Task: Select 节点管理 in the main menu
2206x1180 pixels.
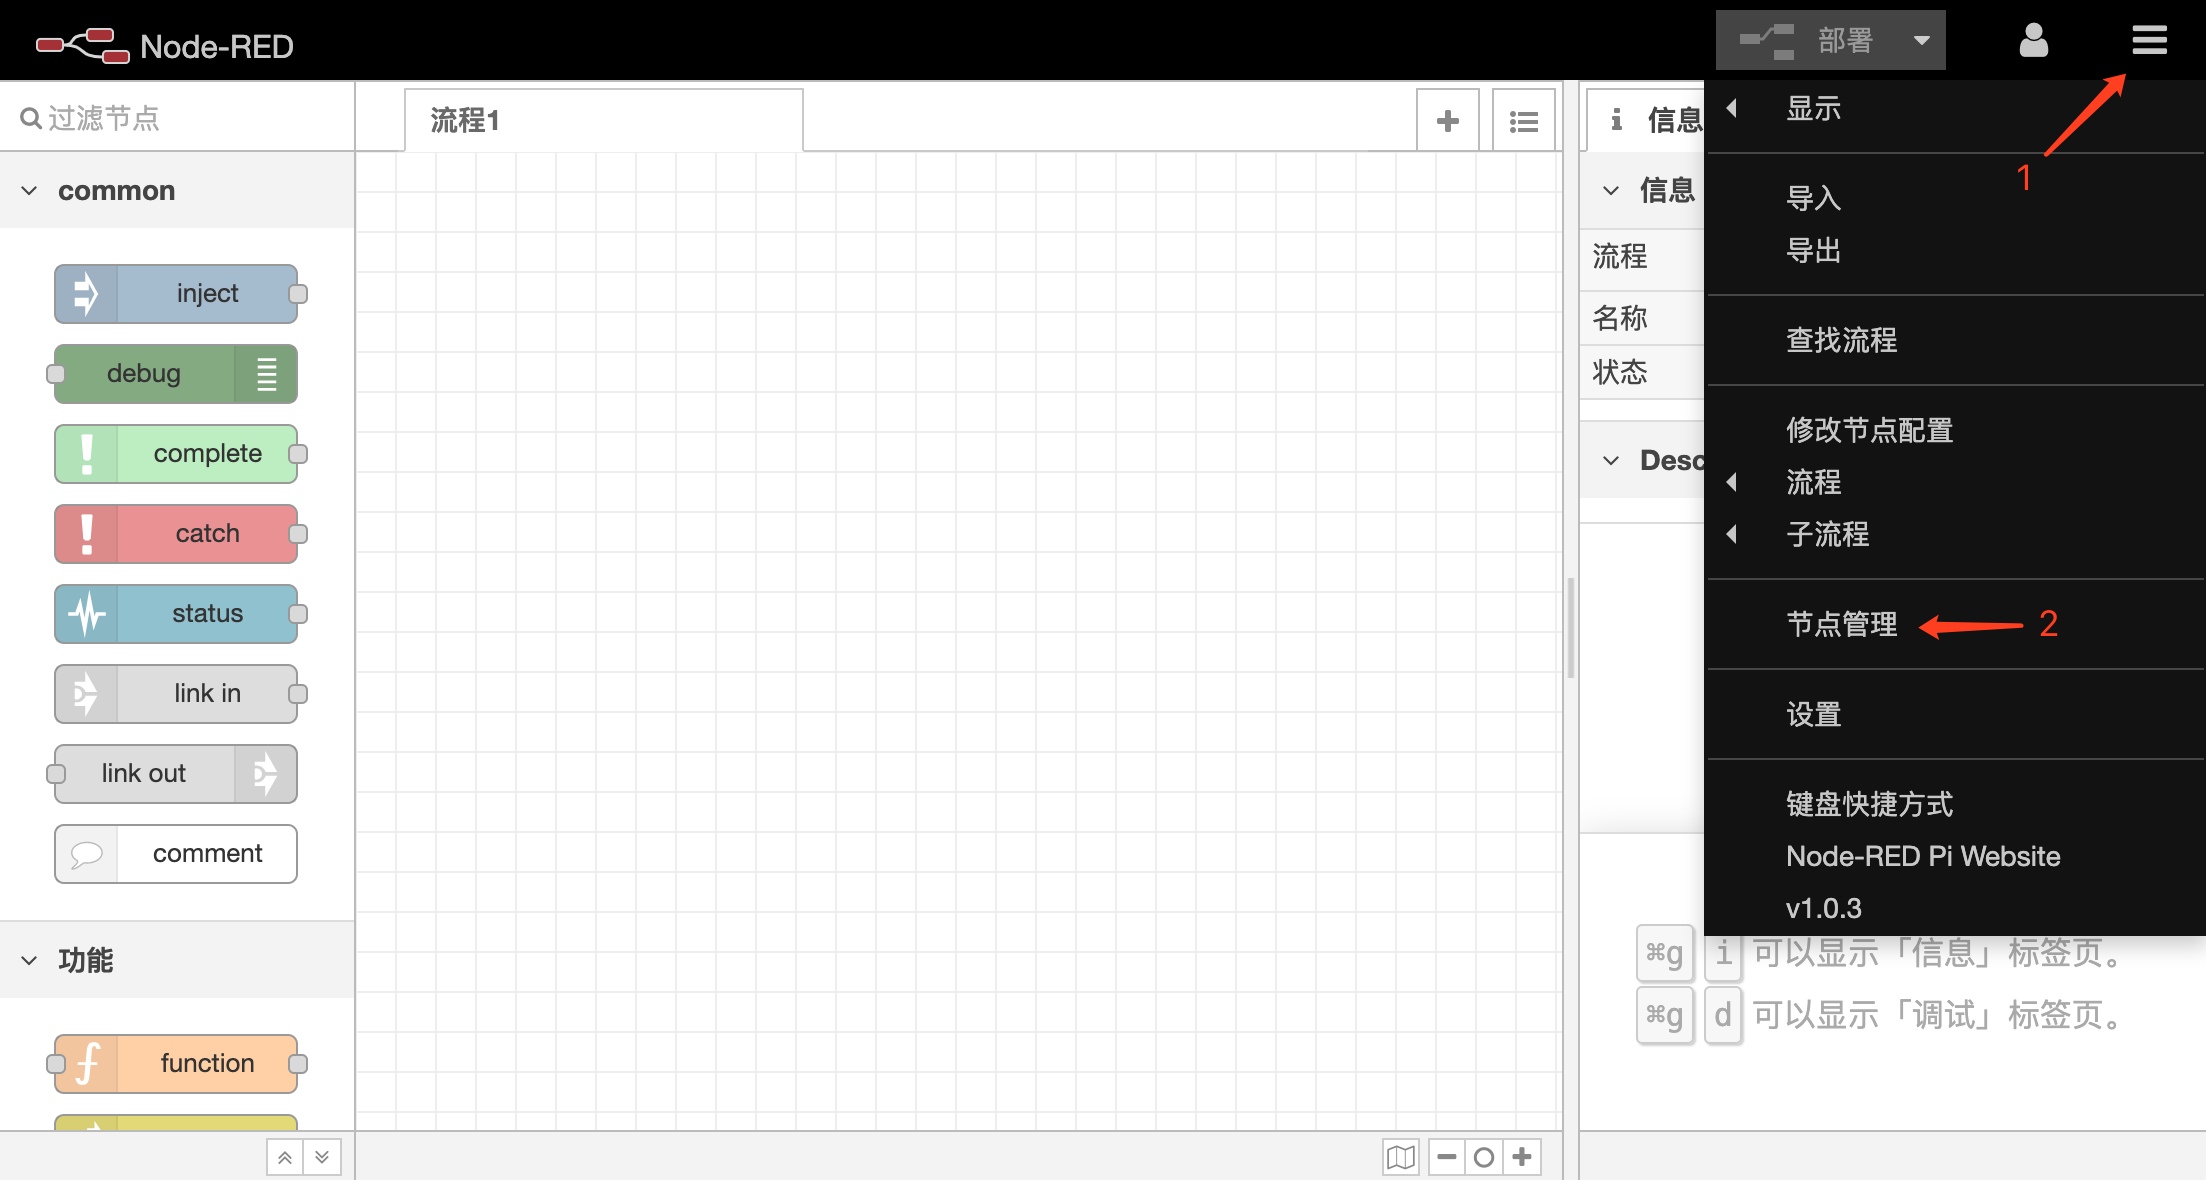Action: point(1841,624)
